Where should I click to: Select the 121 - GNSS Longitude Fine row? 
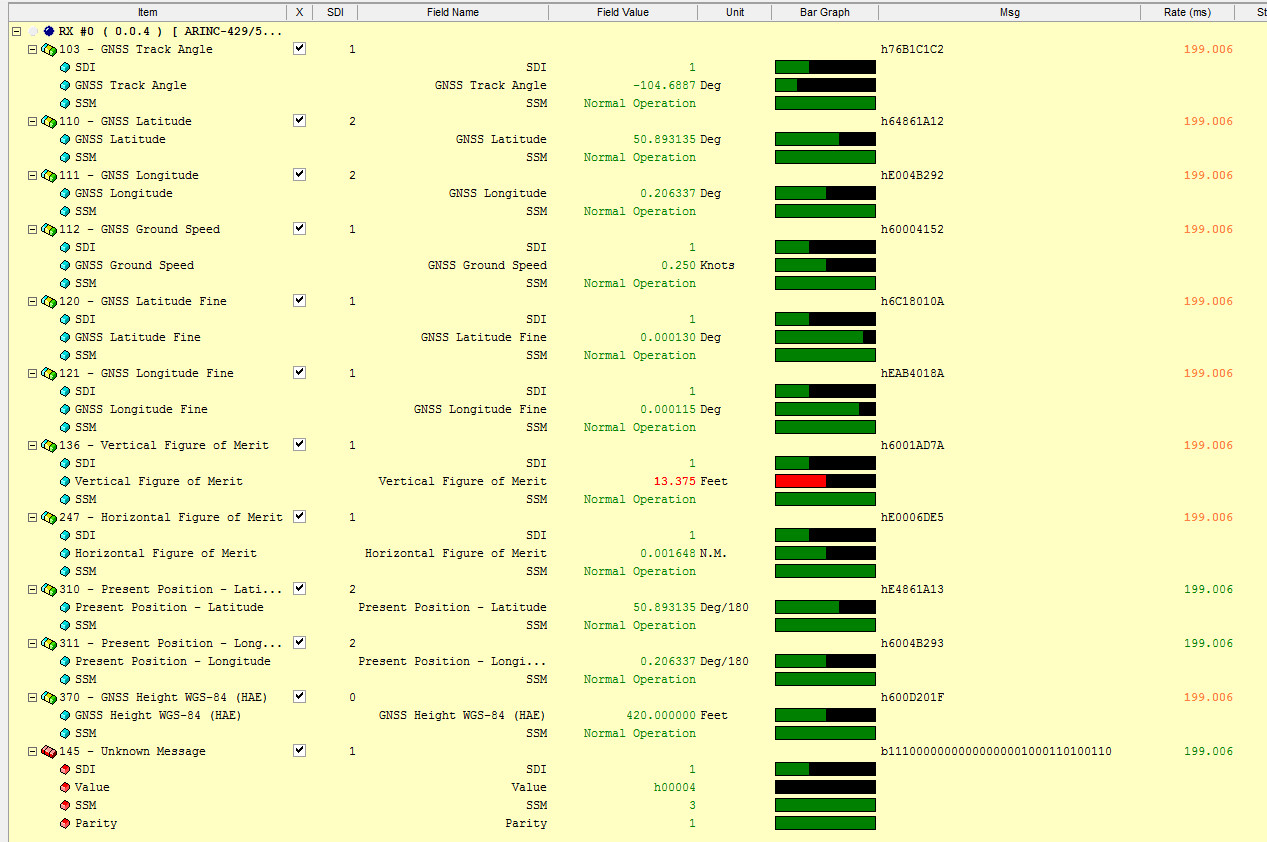pyautogui.click(x=166, y=373)
